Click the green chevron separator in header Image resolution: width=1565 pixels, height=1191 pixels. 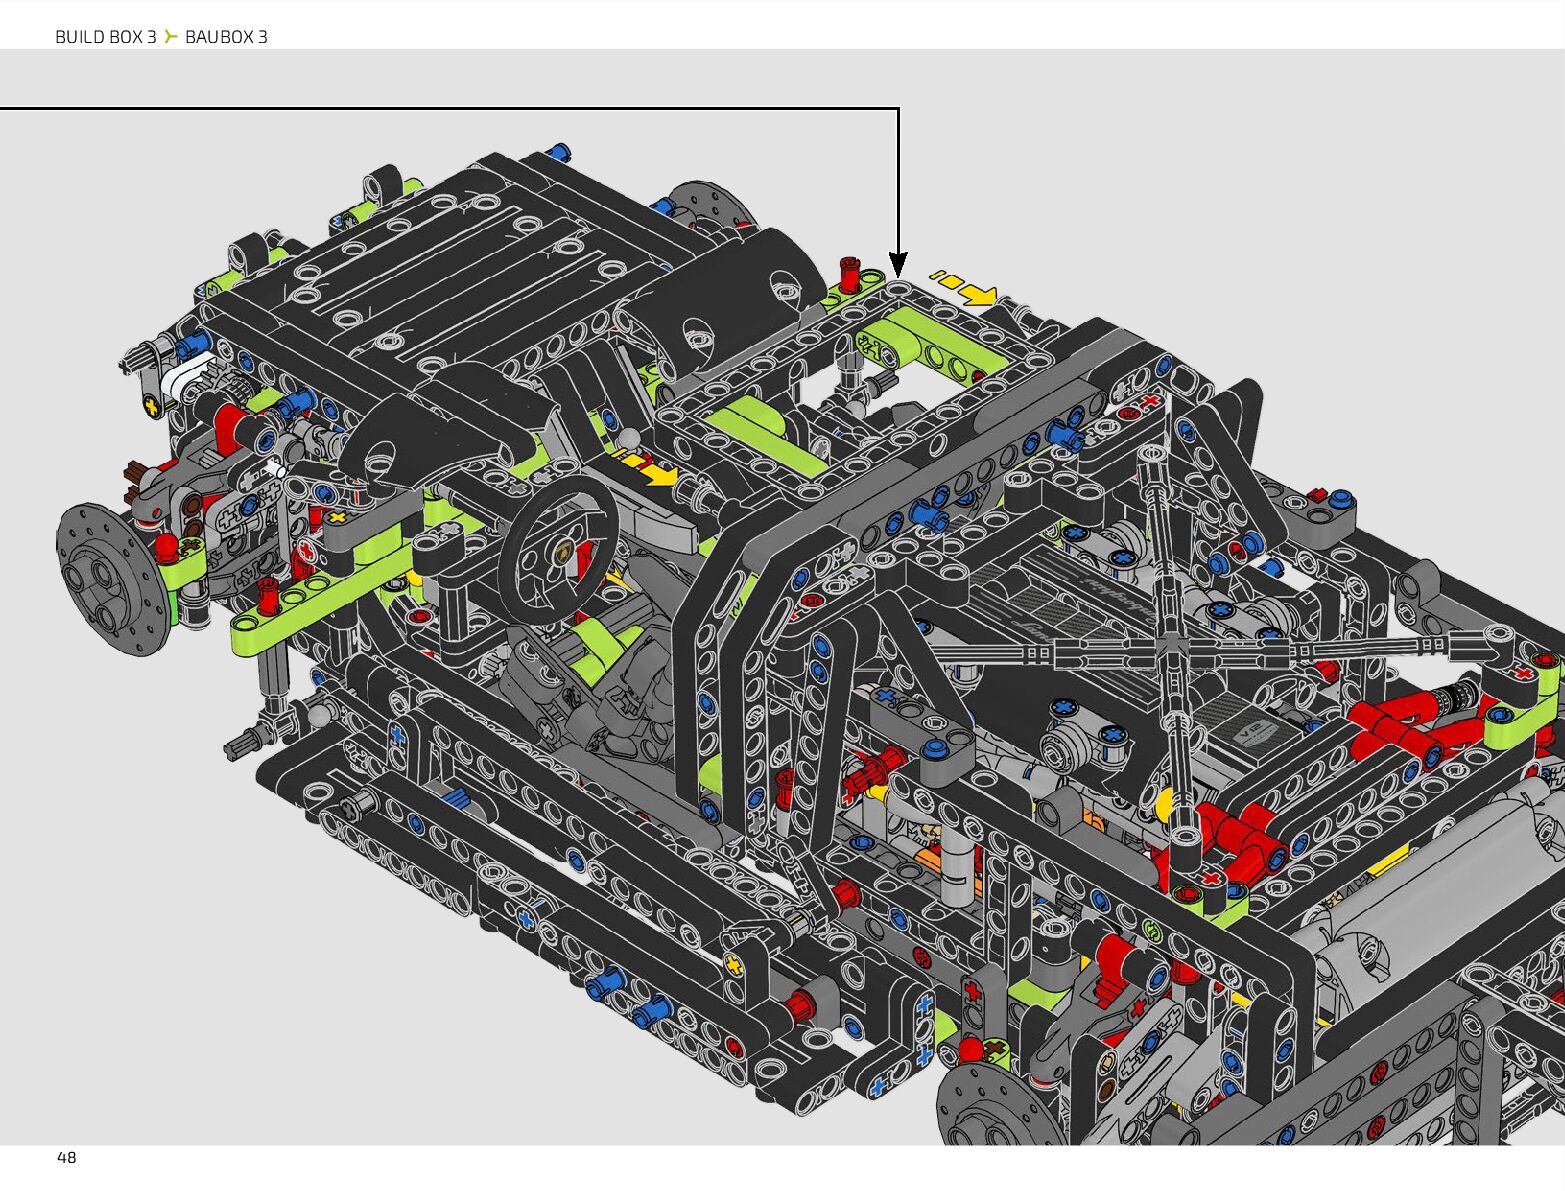click(x=171, y=37)
